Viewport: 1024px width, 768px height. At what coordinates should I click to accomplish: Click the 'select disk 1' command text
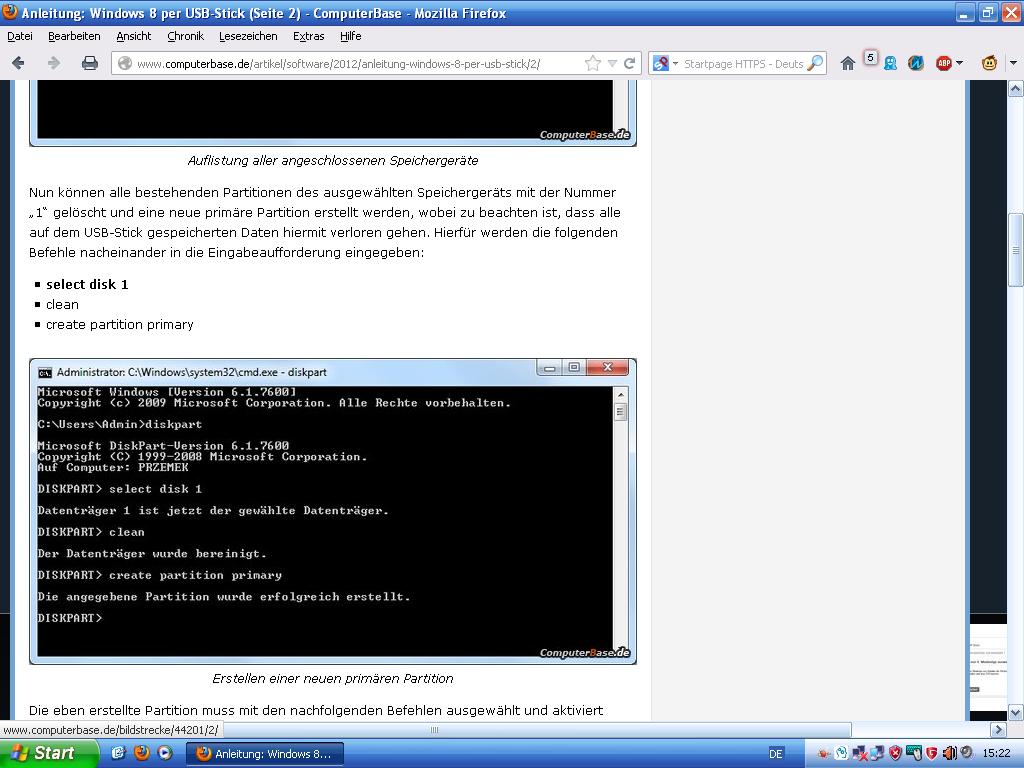tap(88, 284)
